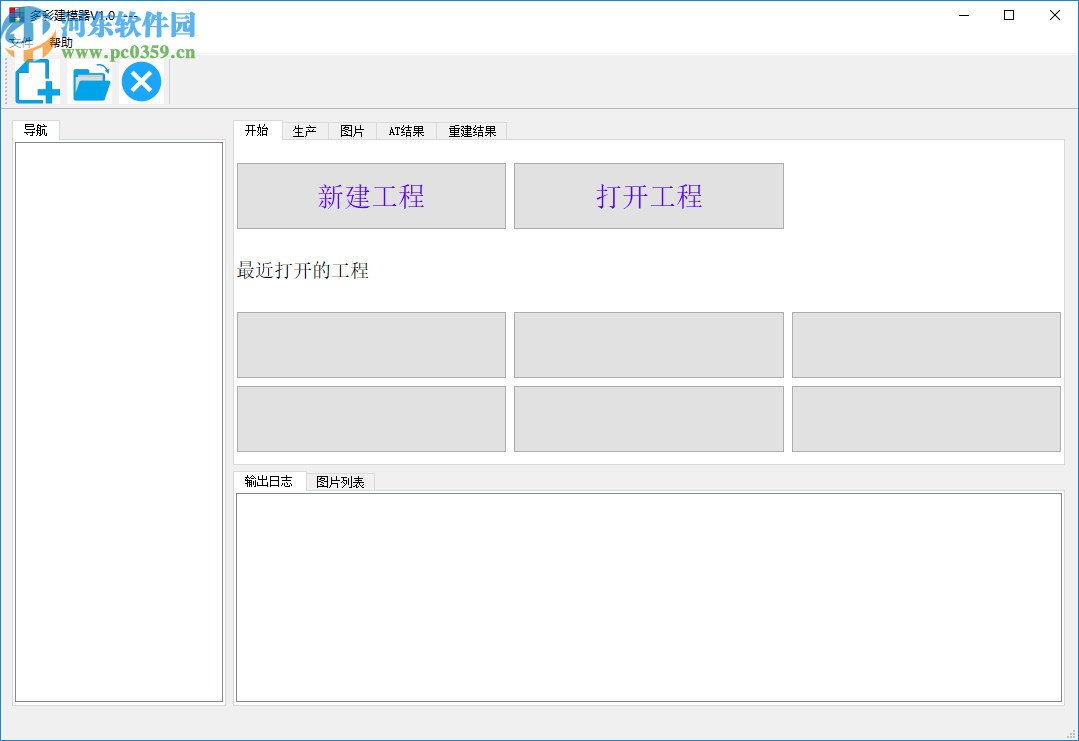Close the application window
Viewport: 1079px width, 741px height.
[1054, 15]
